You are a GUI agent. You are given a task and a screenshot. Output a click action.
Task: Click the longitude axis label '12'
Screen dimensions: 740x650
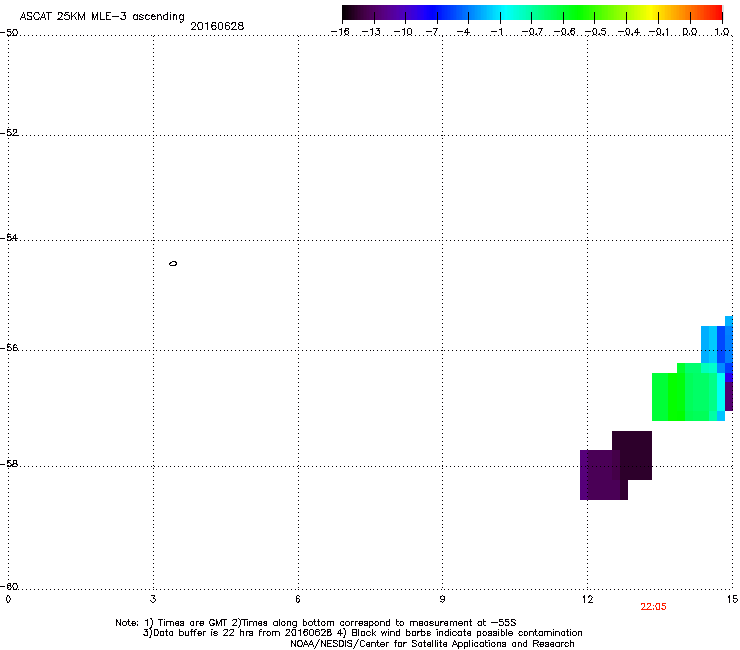pyautogui.click(x=588, y=599)
